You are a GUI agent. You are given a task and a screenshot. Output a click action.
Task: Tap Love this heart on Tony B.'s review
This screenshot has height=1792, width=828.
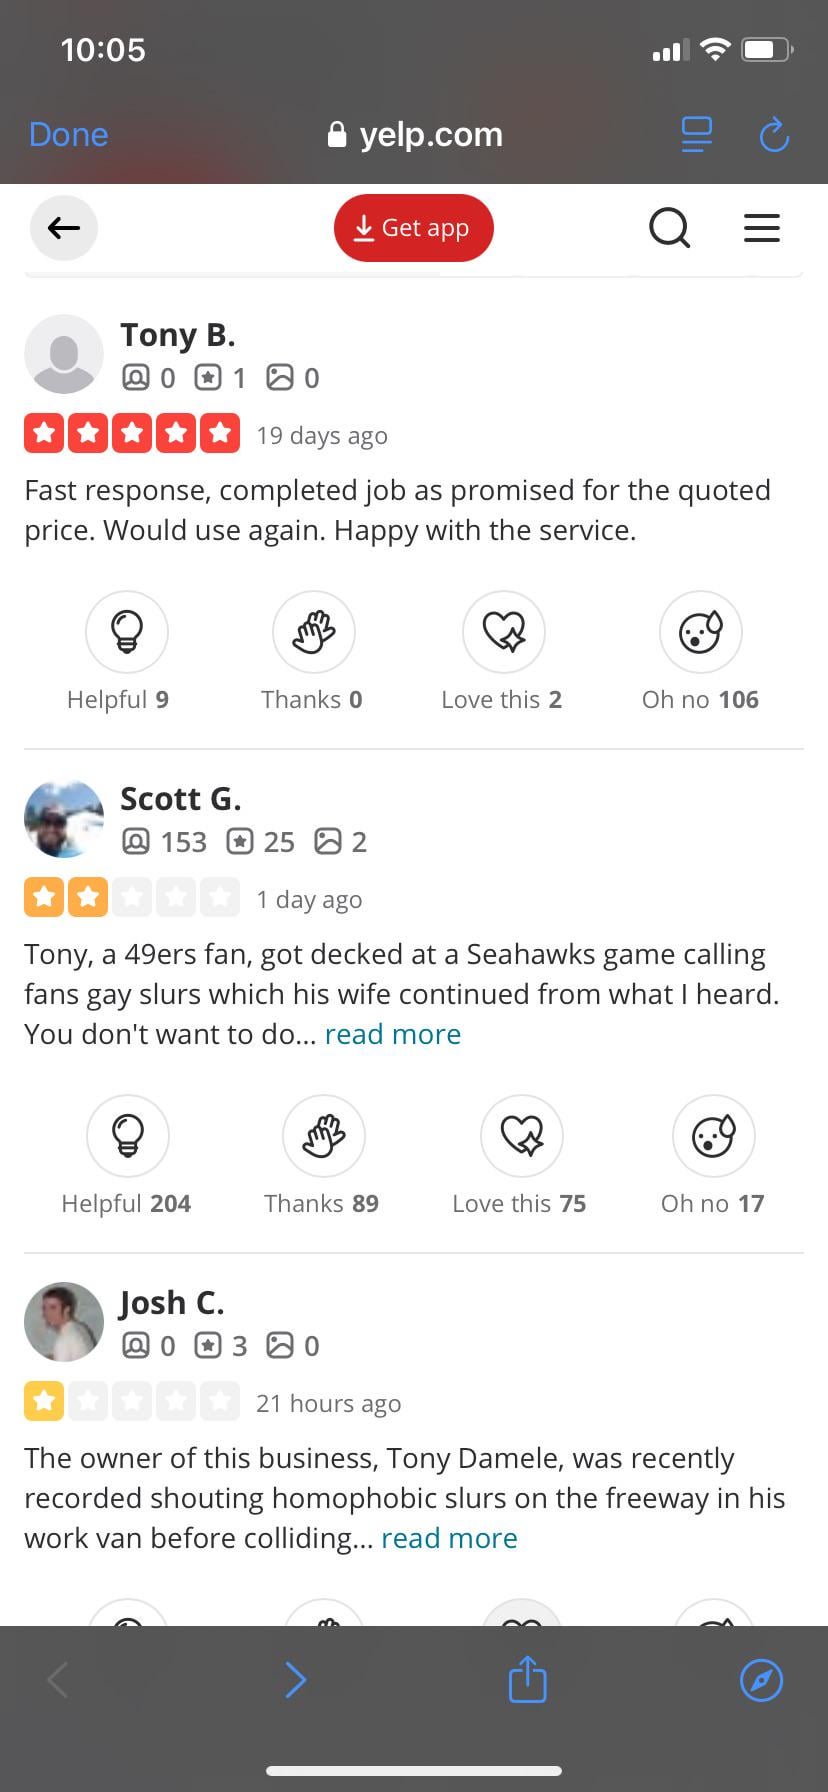click(504, 632)
